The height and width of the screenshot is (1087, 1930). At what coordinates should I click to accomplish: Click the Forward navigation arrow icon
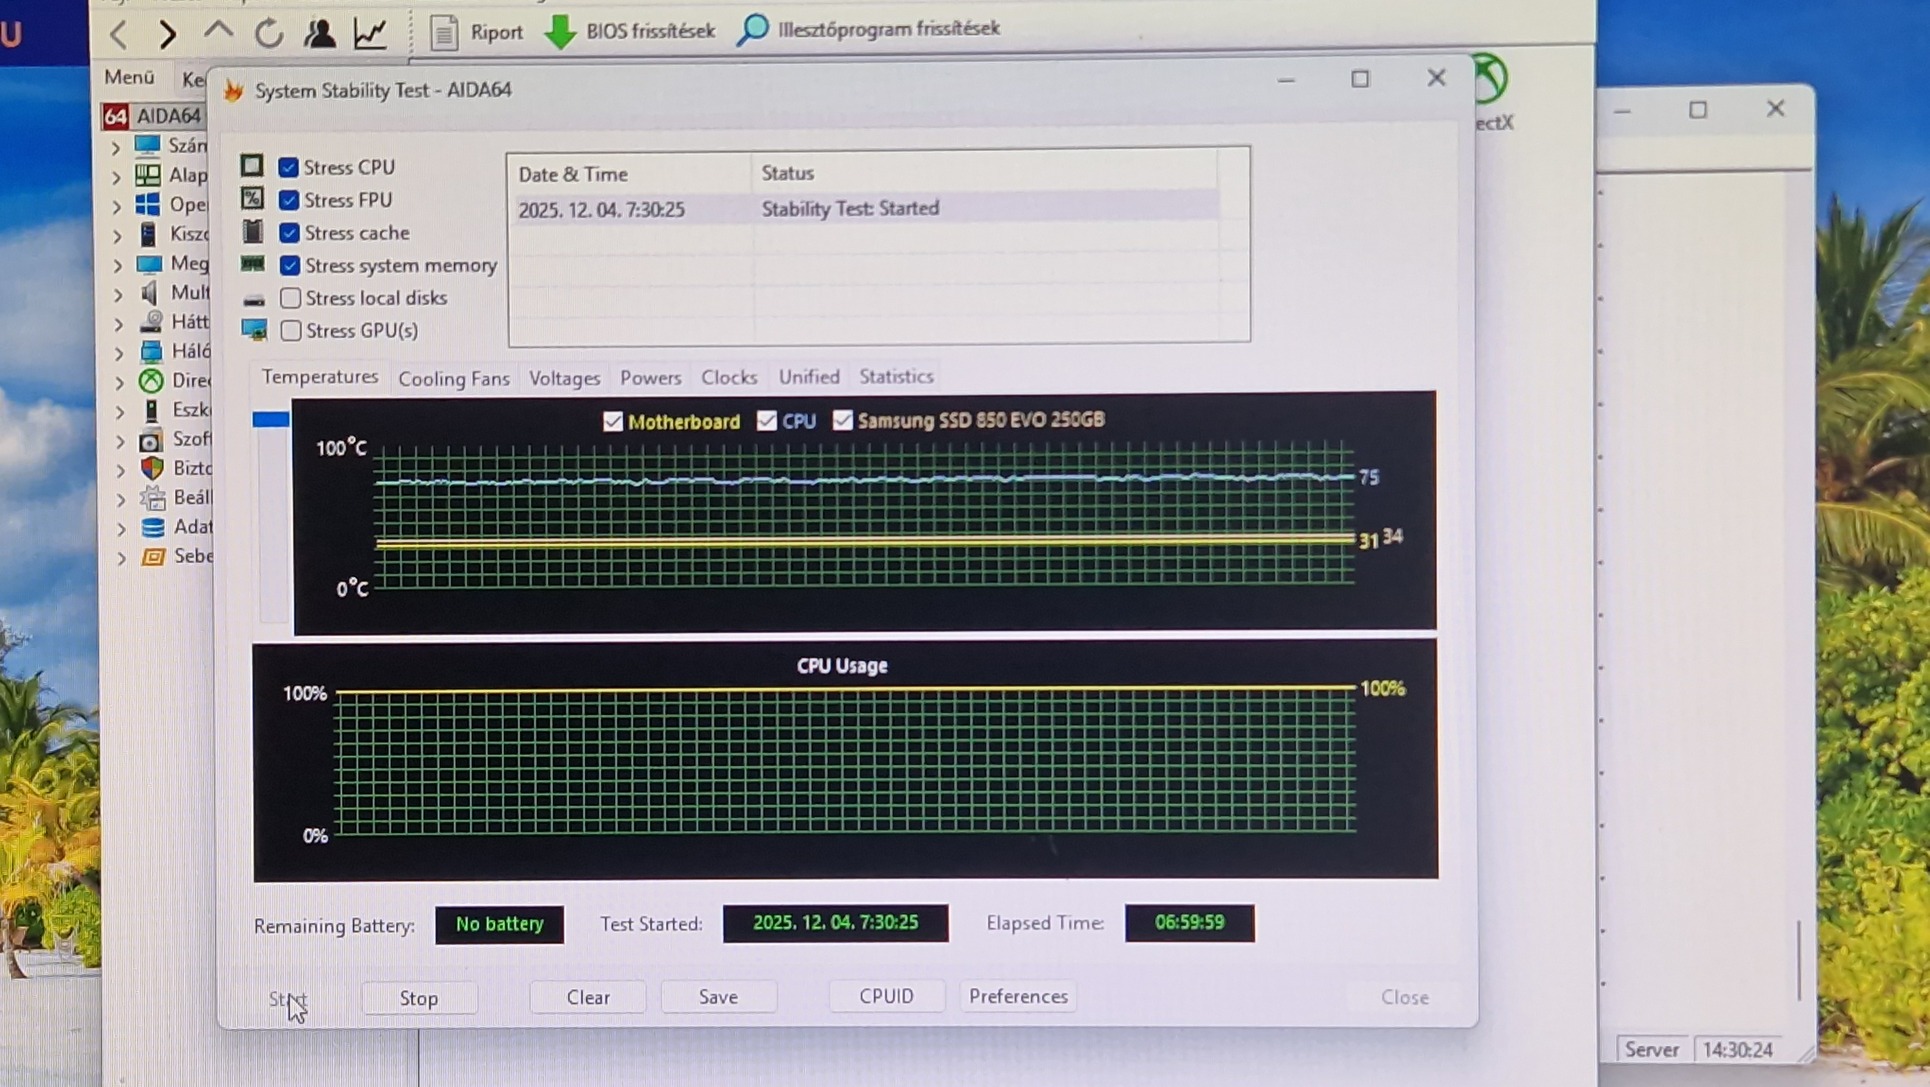167,35
